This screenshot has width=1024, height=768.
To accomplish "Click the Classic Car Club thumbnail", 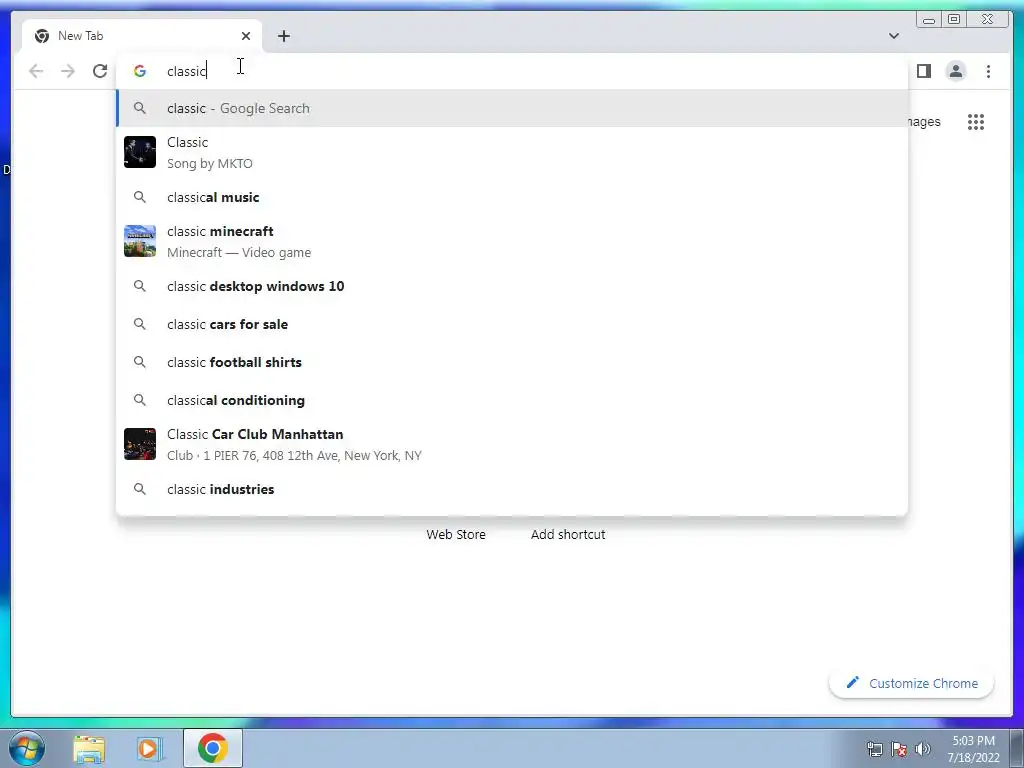I will [x=140, y=444].
